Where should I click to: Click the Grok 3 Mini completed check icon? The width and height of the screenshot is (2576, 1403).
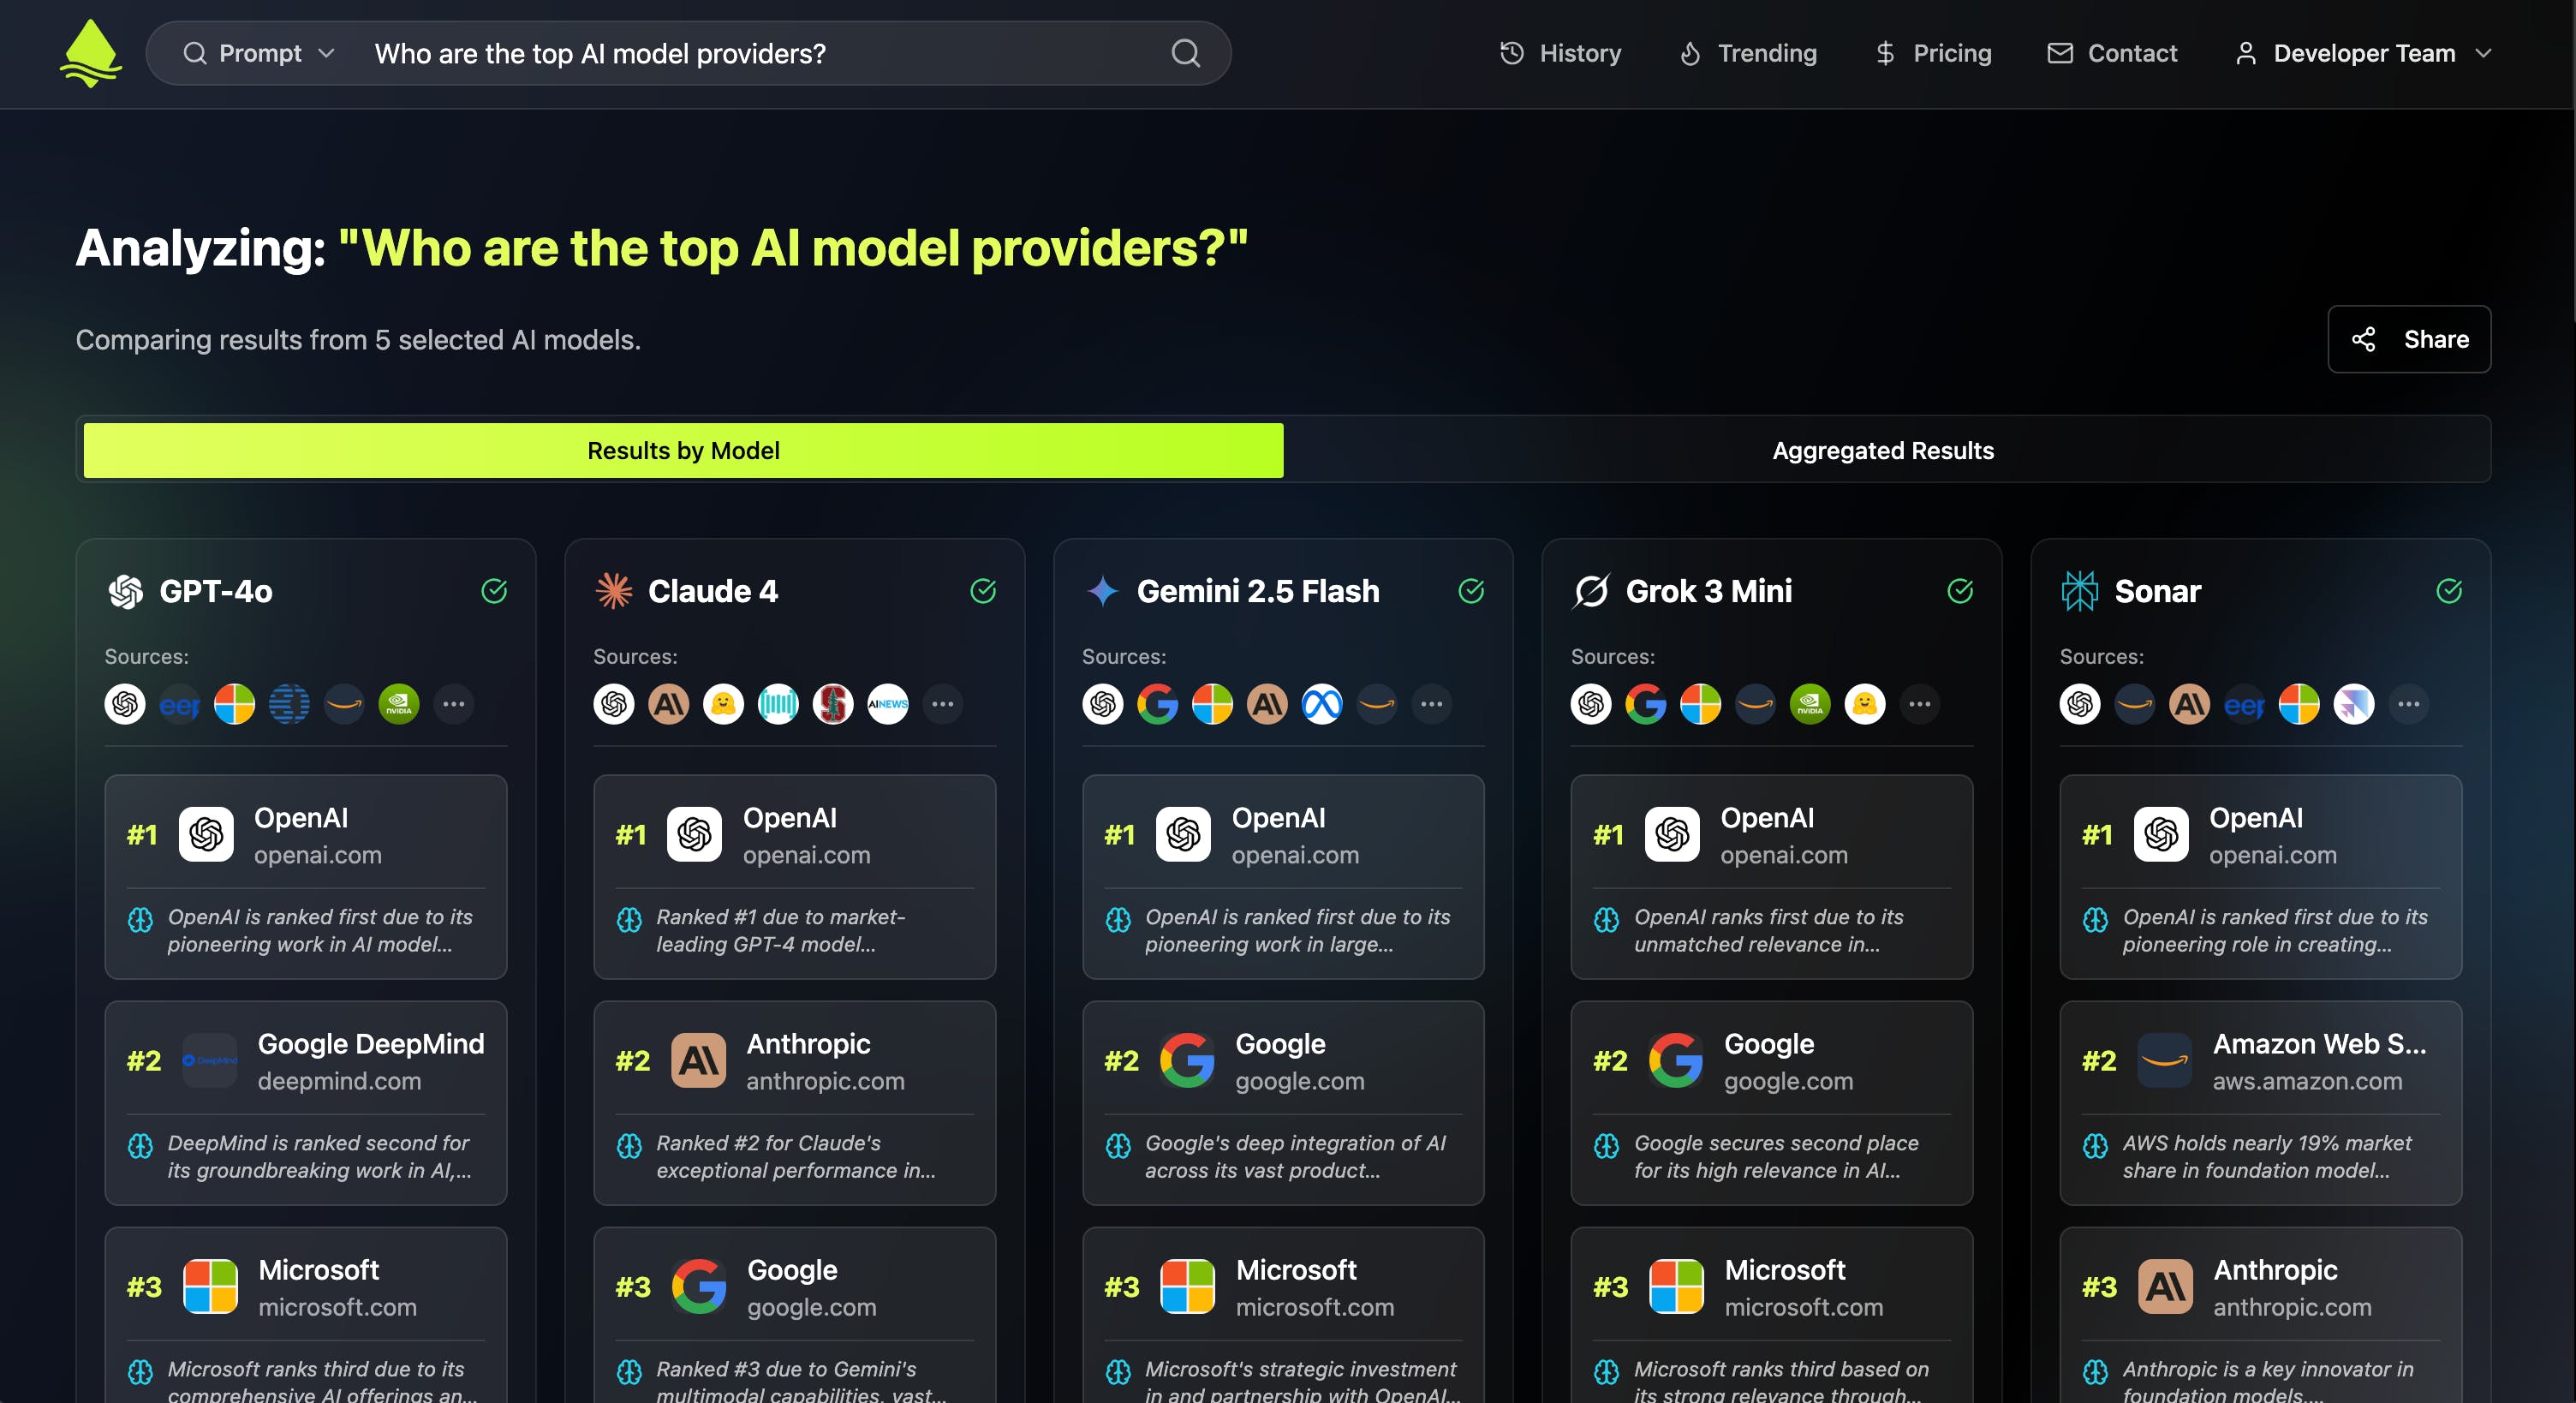(x=1960, y=591)
